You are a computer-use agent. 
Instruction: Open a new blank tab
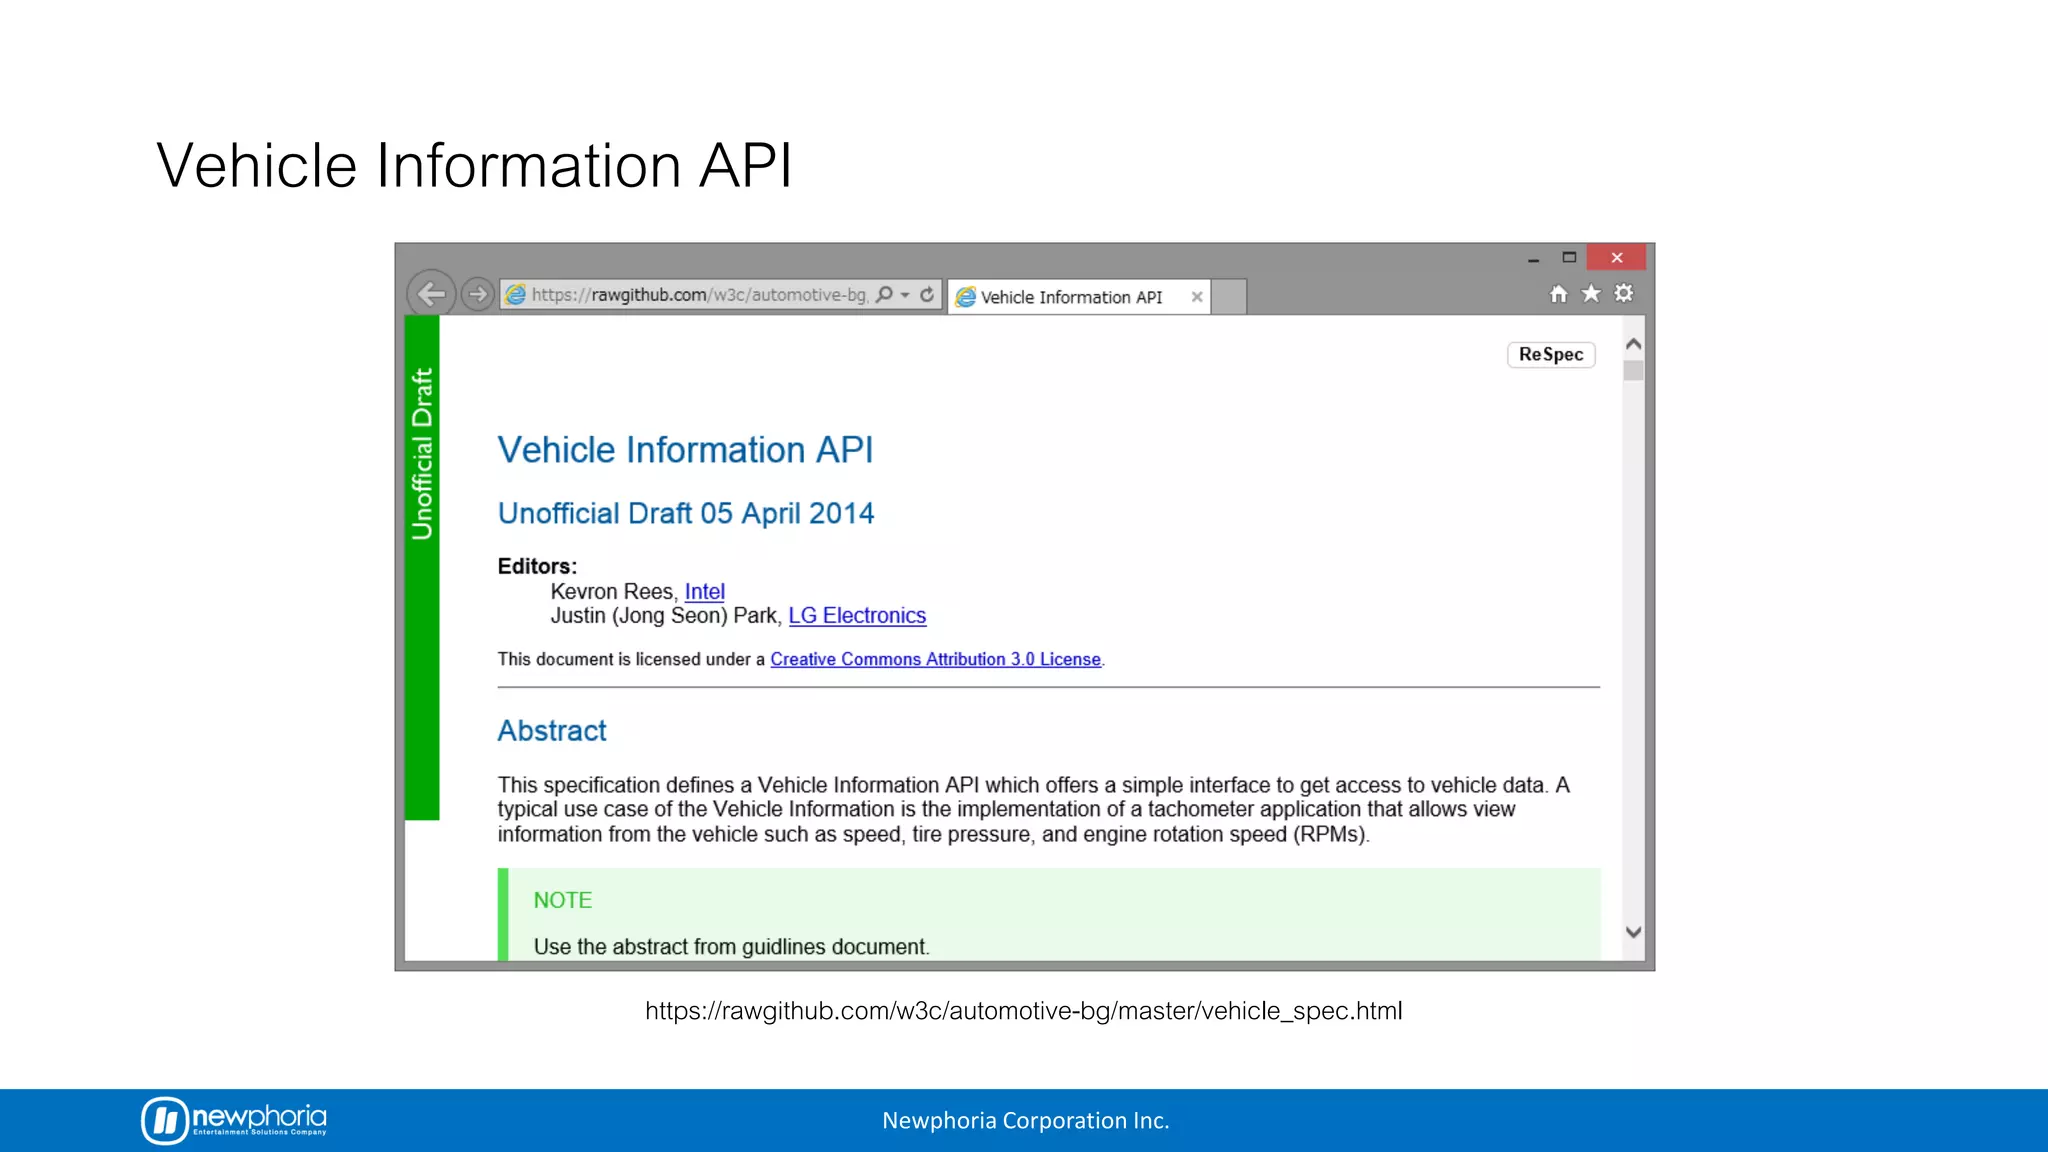[x=1229, y=297]
